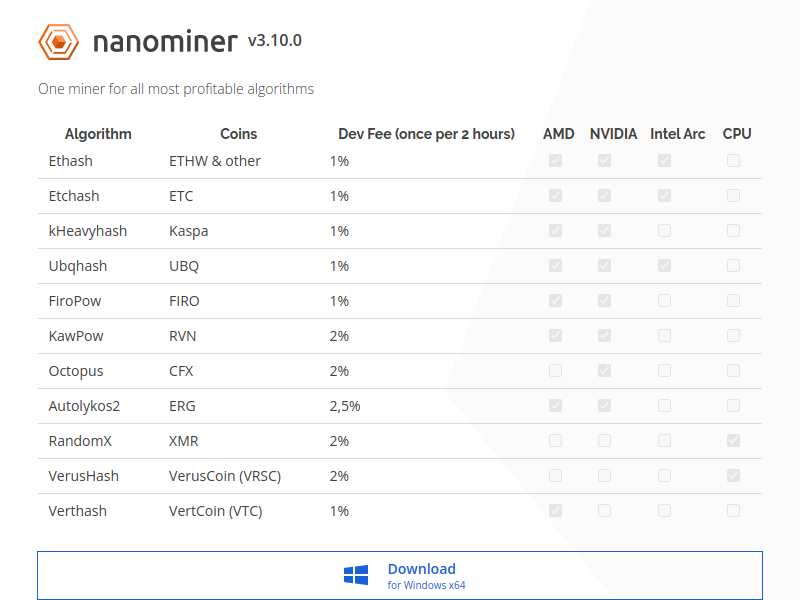Select the kHeavyhash algorithm row name
Image resolution: width=800 pixels, height=600 pixels.
tap(88, 231)
